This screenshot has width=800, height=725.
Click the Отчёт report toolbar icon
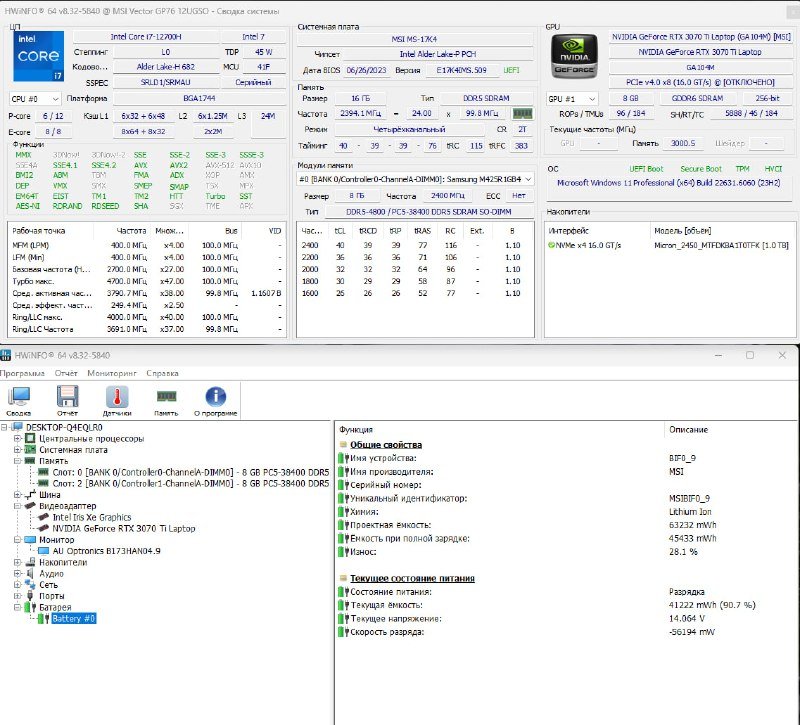click(68, 398)
